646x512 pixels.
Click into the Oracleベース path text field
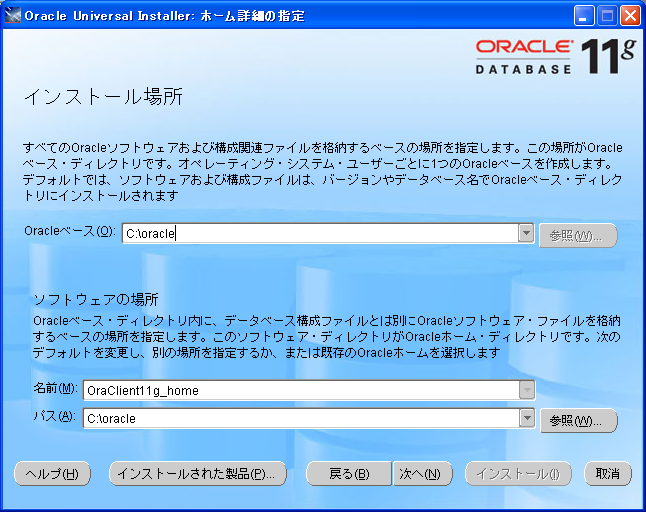[318, 234]
